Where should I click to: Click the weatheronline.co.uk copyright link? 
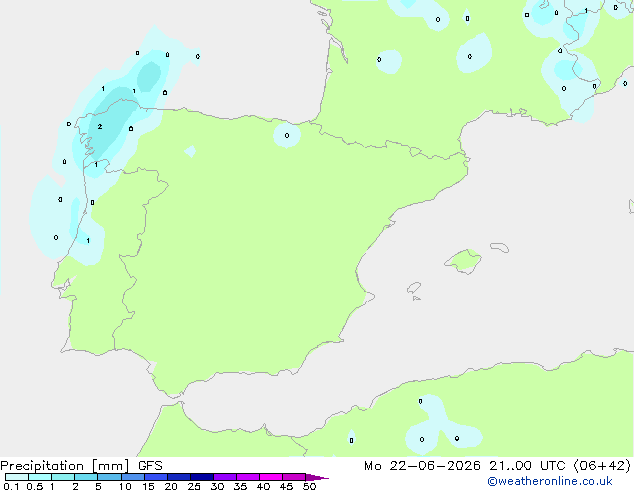click(549, 481)
